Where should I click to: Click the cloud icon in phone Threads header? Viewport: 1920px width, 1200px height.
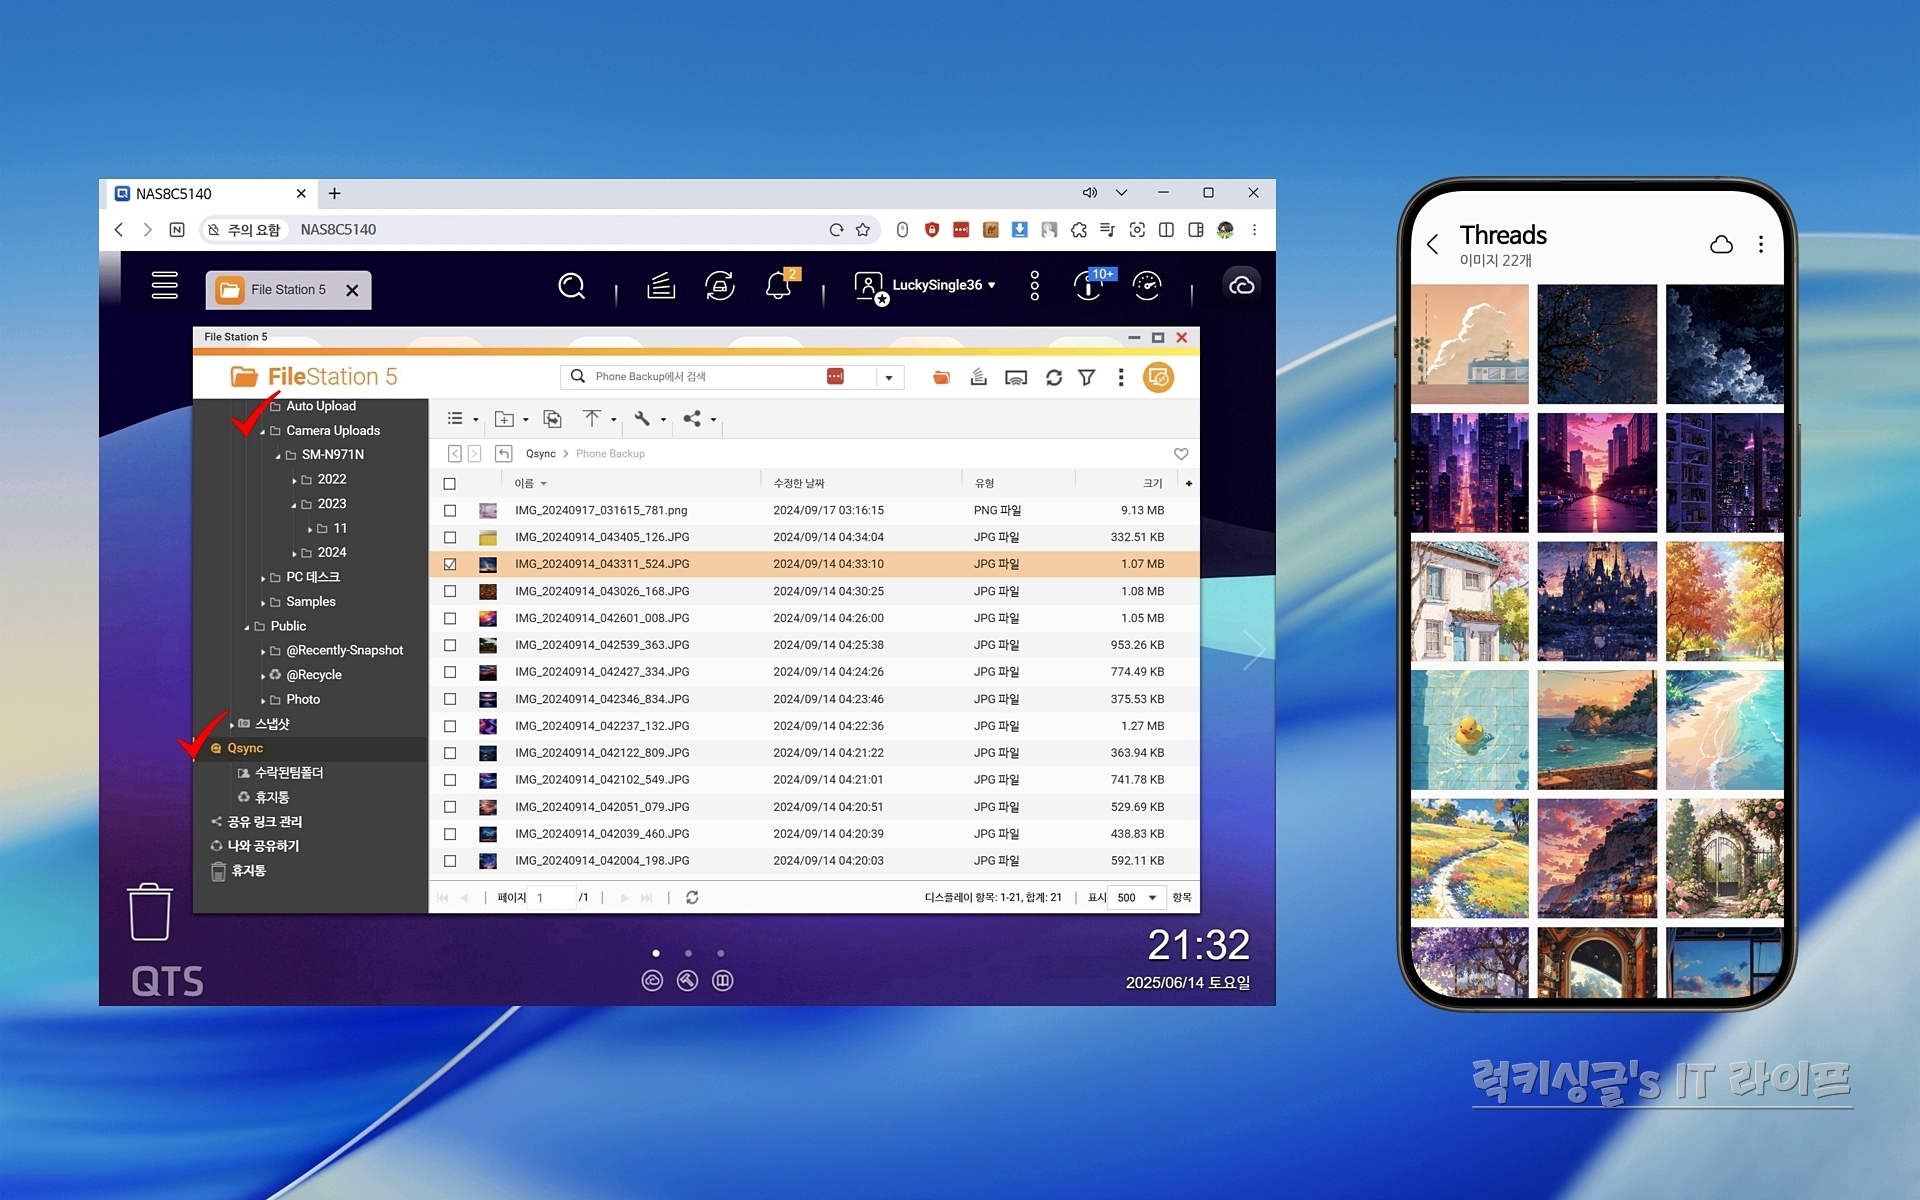[x=1721, y=244]
